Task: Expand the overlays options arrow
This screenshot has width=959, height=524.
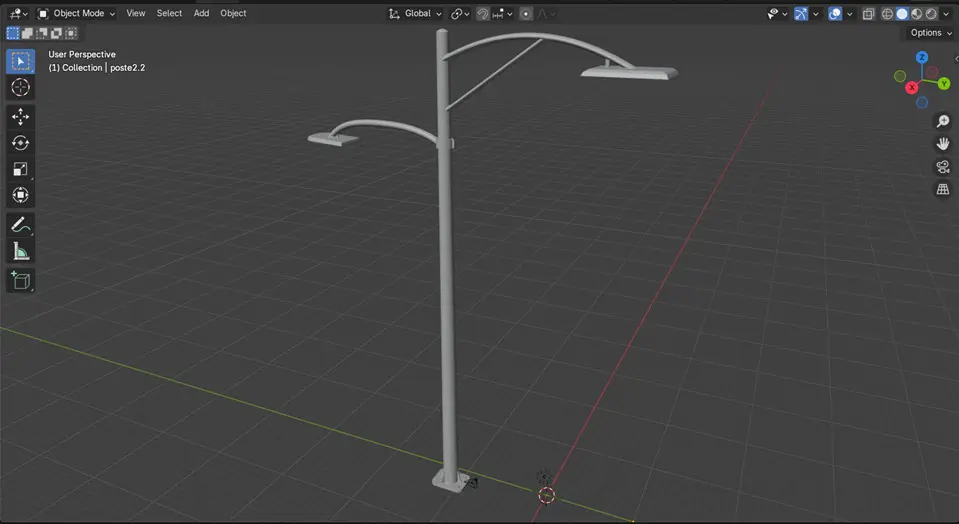Action: tap(850, 13)
